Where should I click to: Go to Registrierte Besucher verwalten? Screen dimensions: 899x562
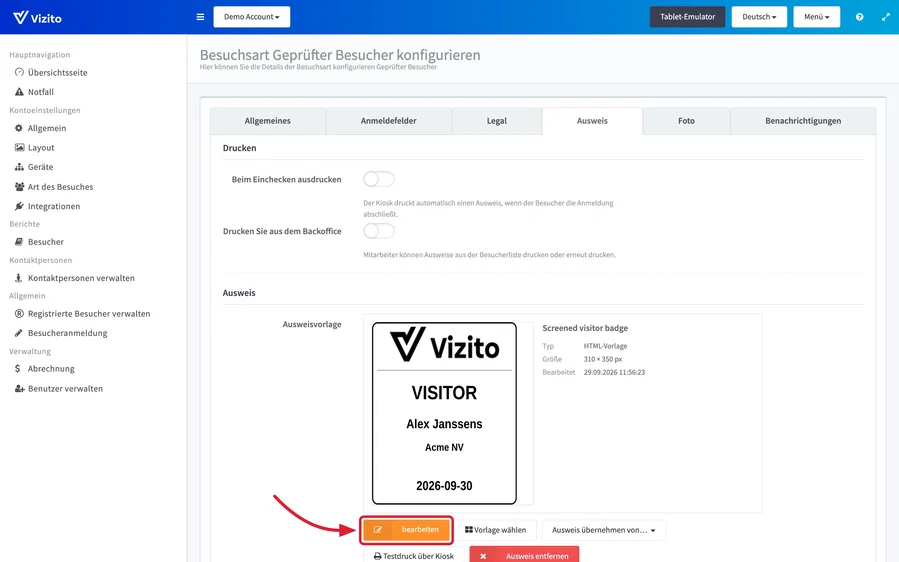(x=89, y=313)
